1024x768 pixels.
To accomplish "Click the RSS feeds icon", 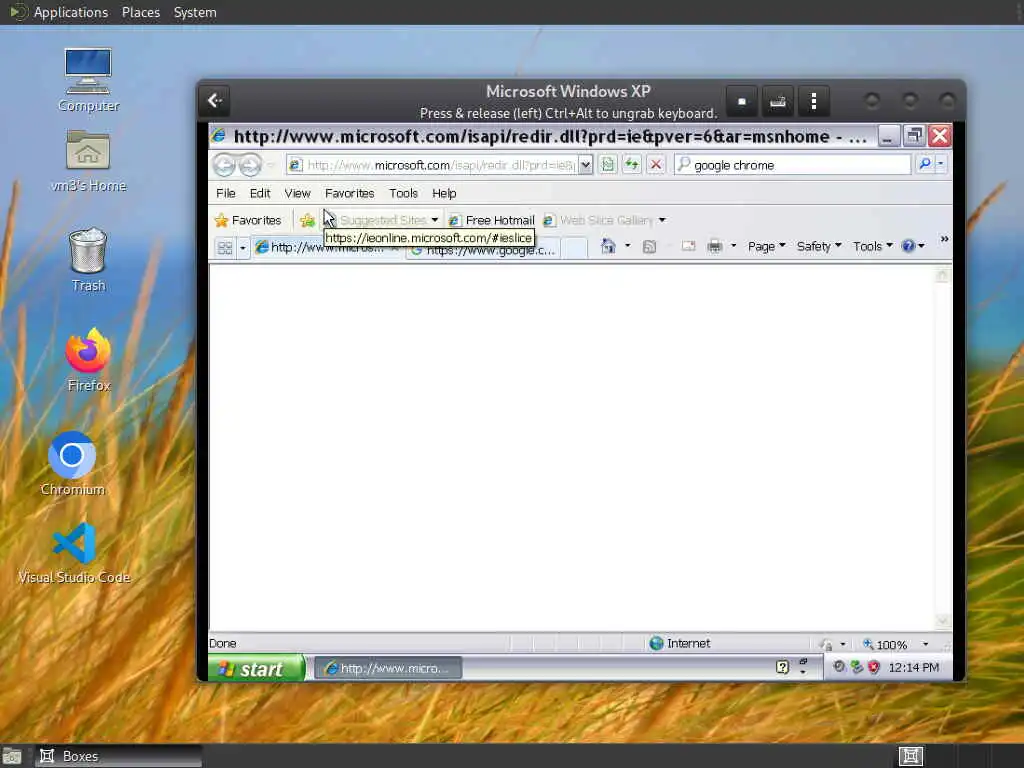I will [x=649, y=246].
